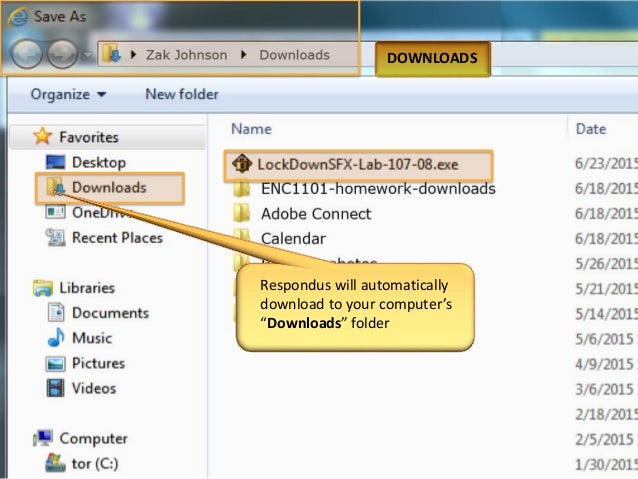Click the 5/26/2015 date cell

coord(606,264)
